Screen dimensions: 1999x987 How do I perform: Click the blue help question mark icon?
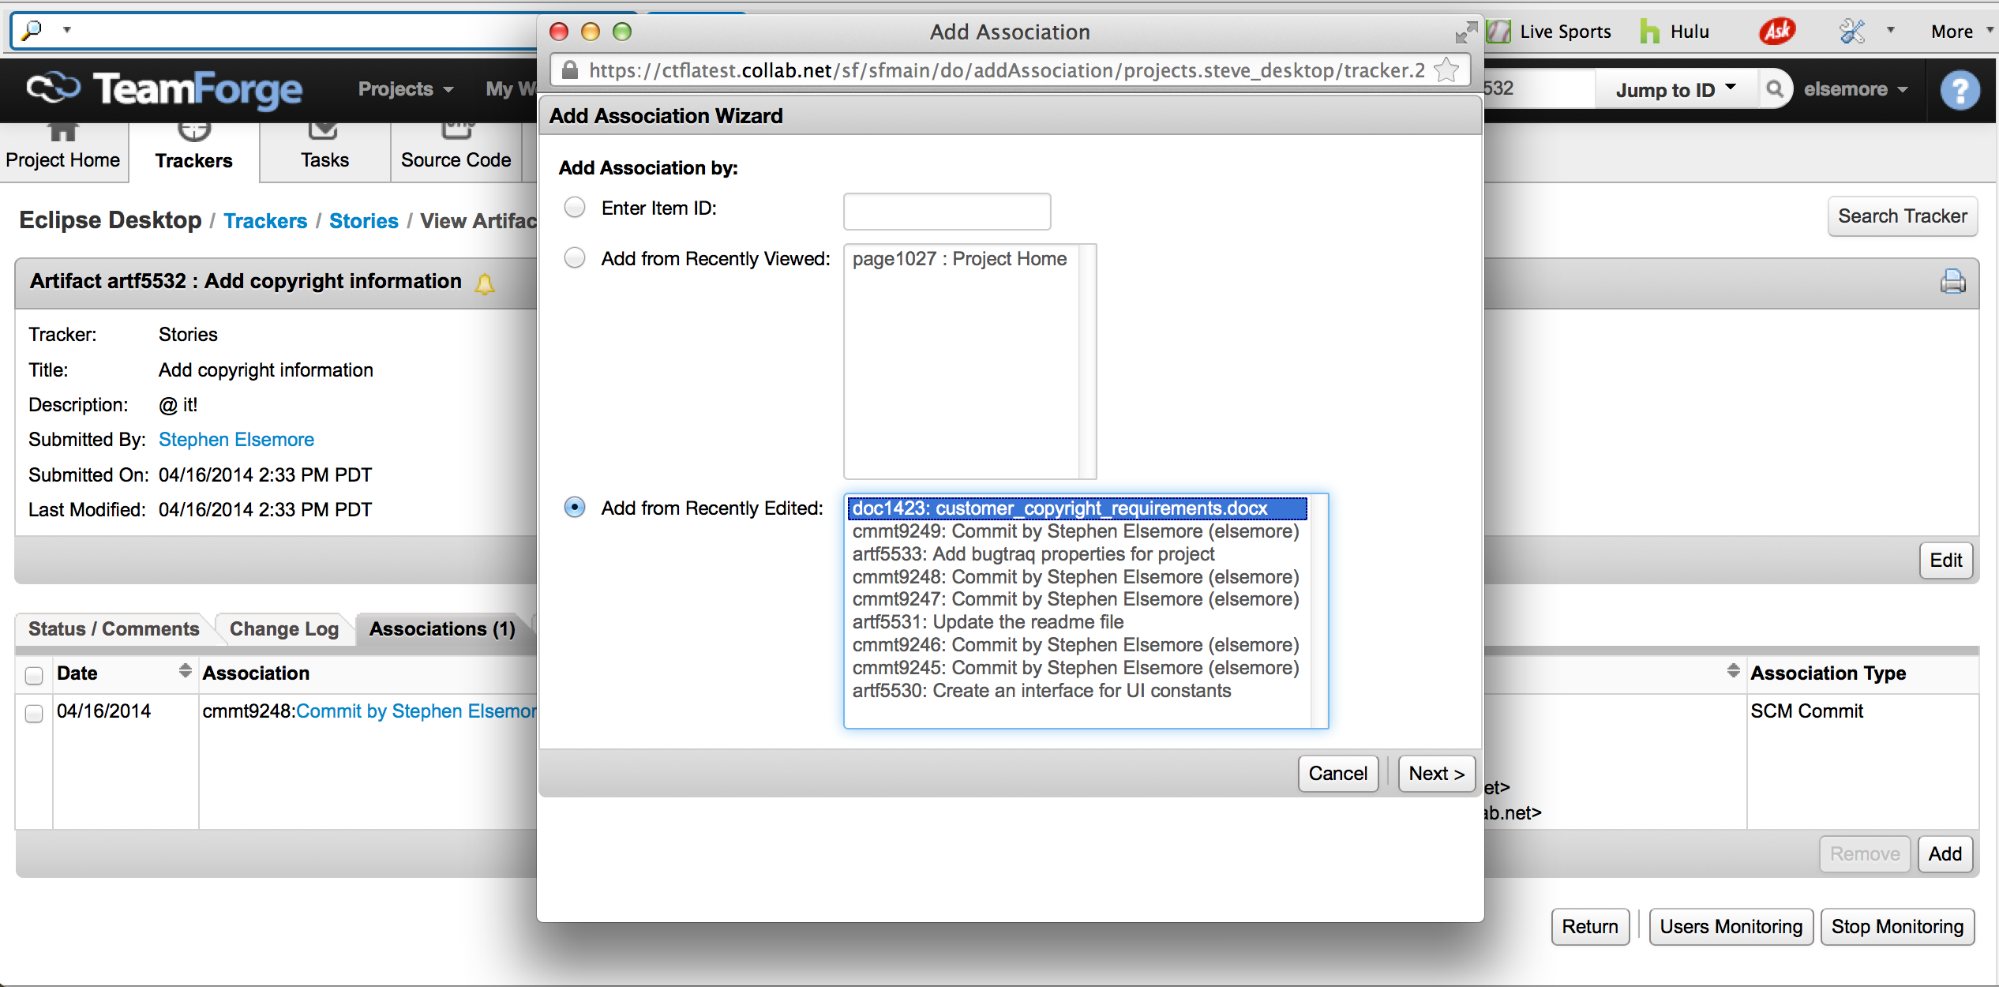[x=1959, y=91]
